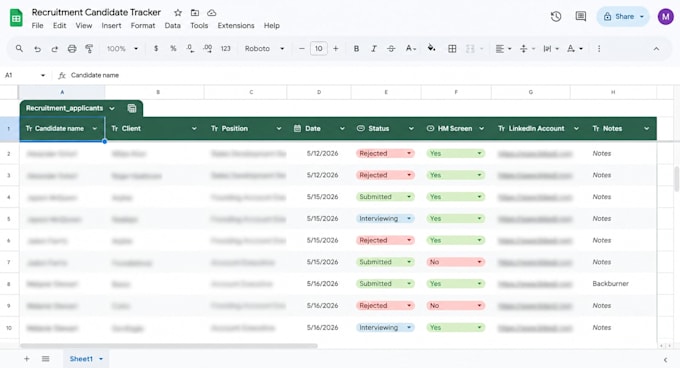Open the borders tool
680x368 pixels.
452,49
